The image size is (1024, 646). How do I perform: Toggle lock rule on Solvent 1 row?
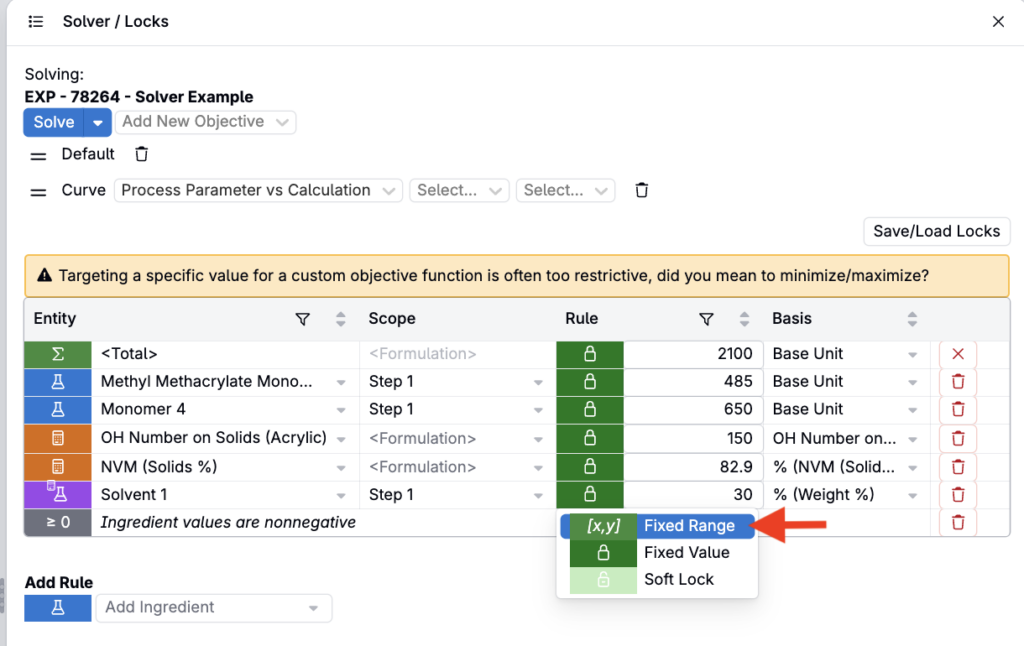click(x=590, y=495)
